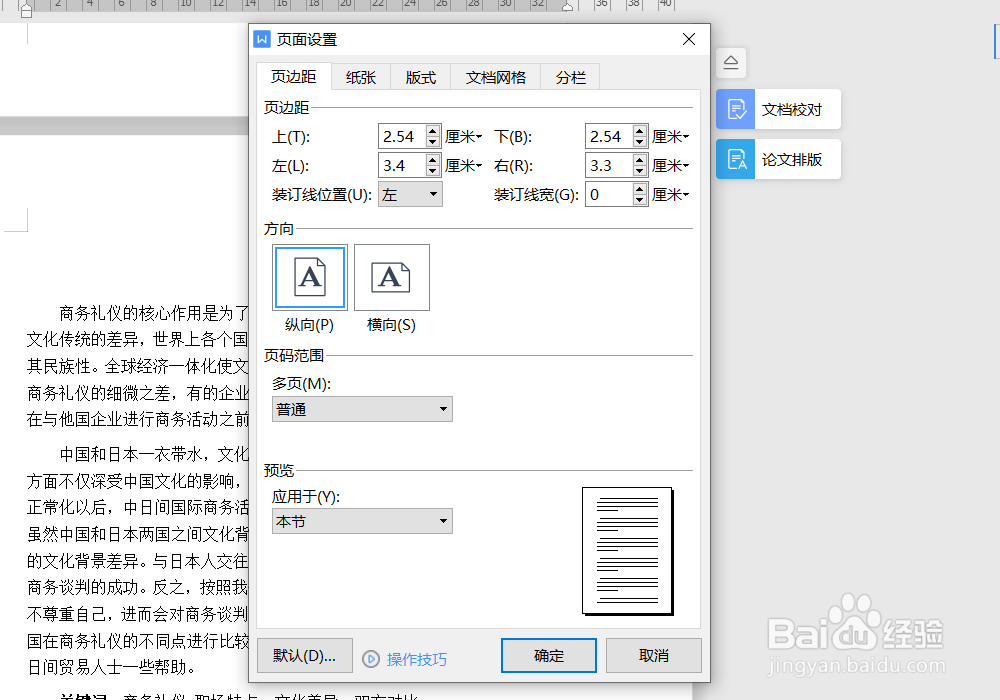This screenshot has width=1000, height=700.
Task: Click the 默认(D)... button
Action: pos(304,655)
